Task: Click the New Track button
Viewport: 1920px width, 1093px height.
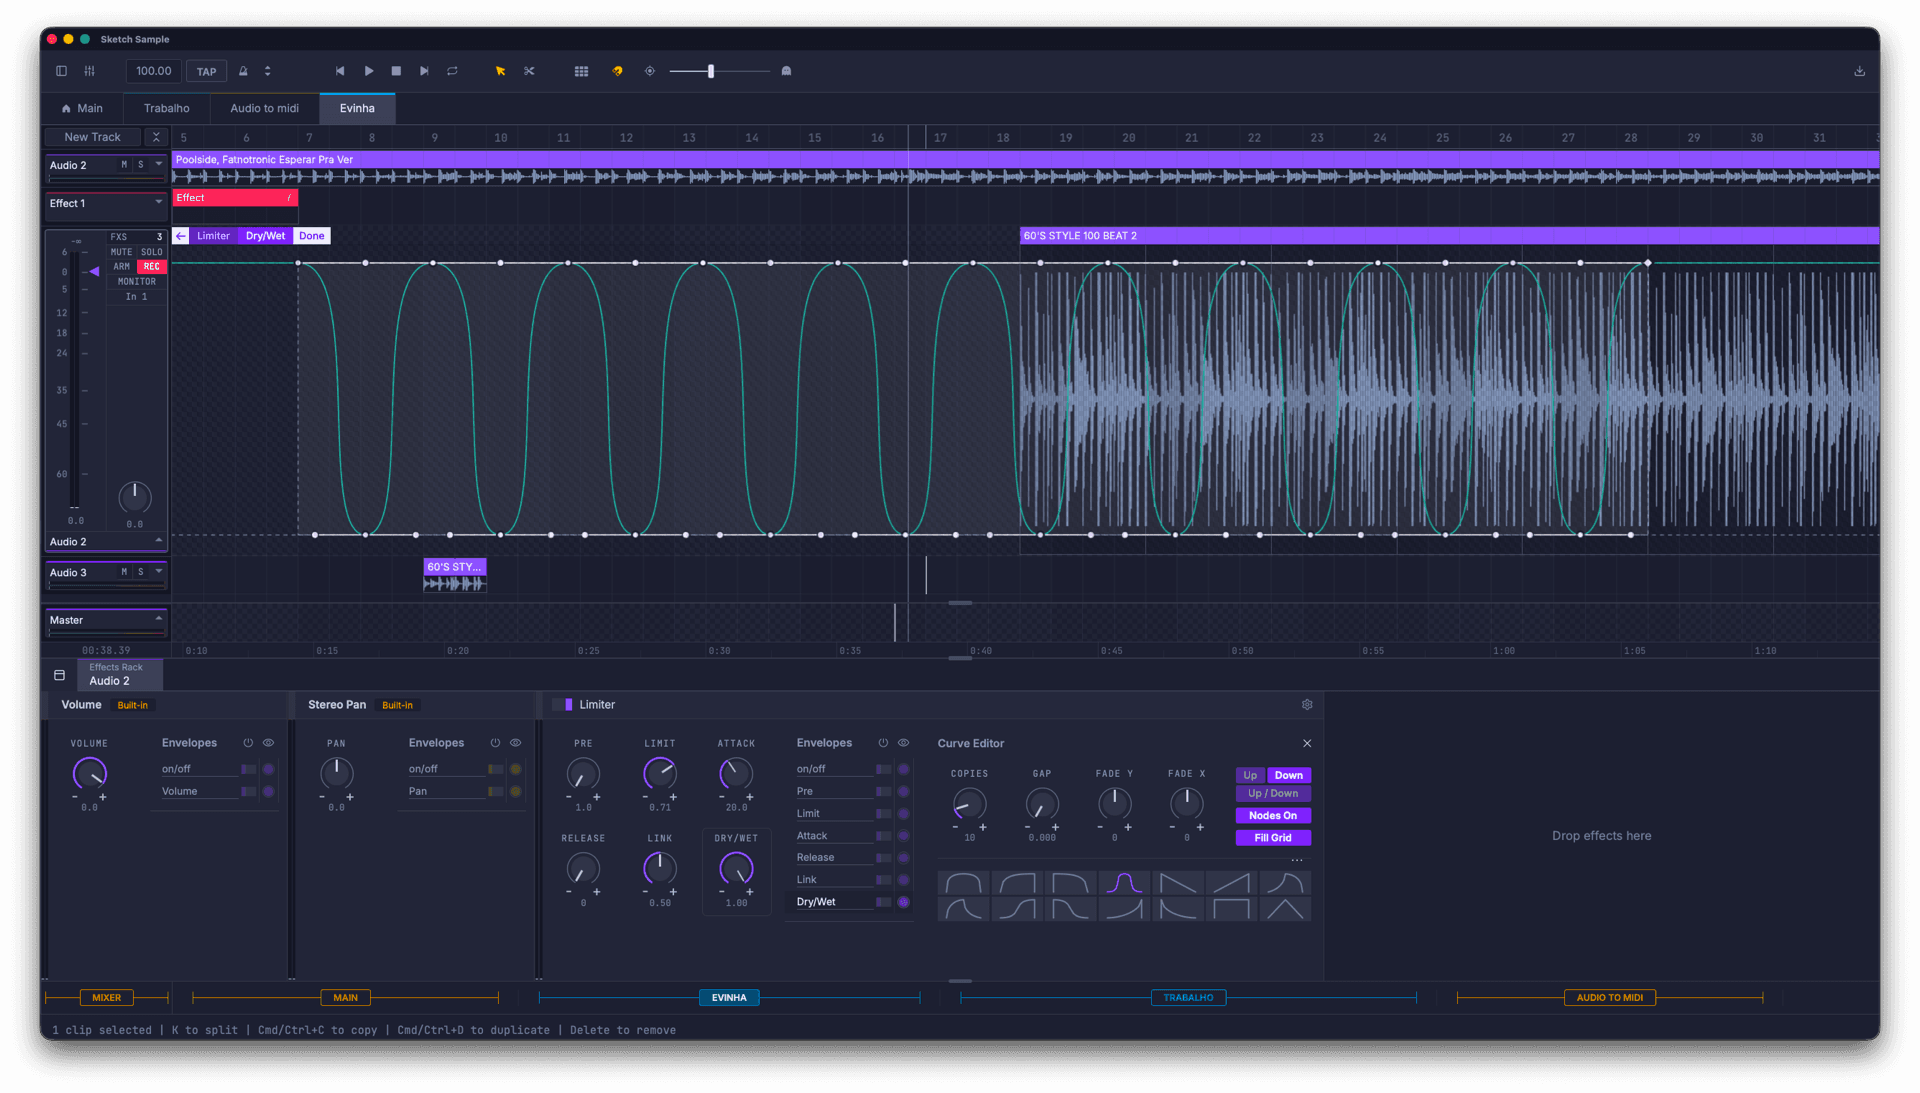Action: 92,137
